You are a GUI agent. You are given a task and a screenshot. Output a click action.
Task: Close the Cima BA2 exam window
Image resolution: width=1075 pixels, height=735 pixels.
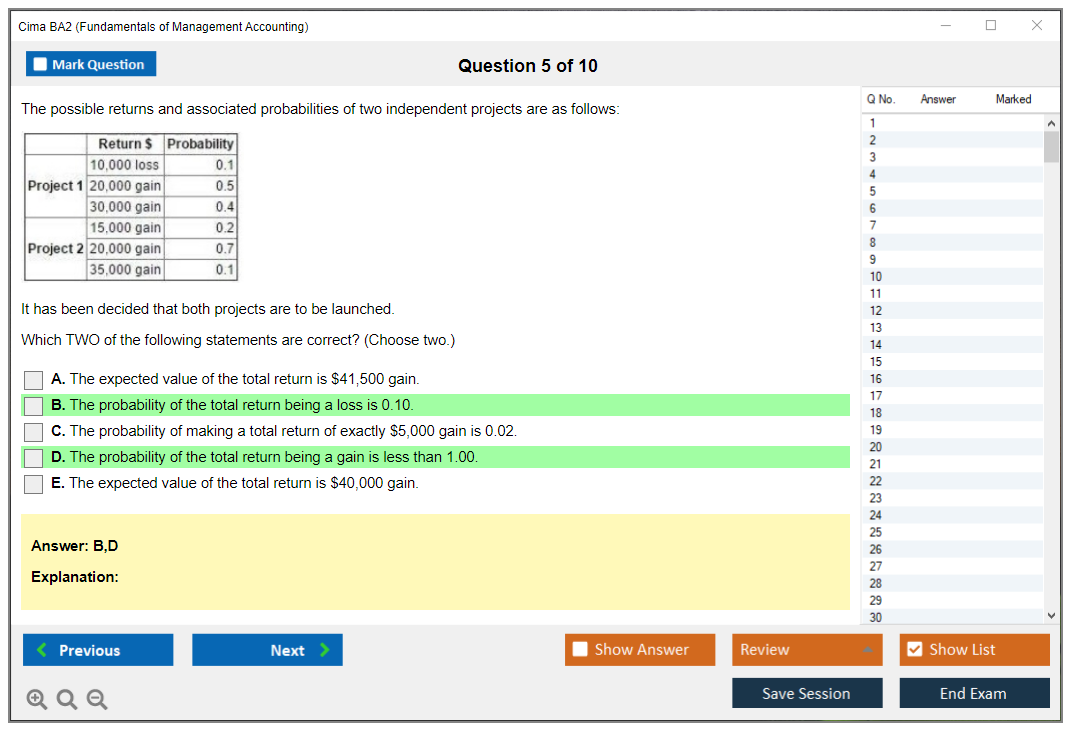pyautogui.click(x=1036, y=26)
